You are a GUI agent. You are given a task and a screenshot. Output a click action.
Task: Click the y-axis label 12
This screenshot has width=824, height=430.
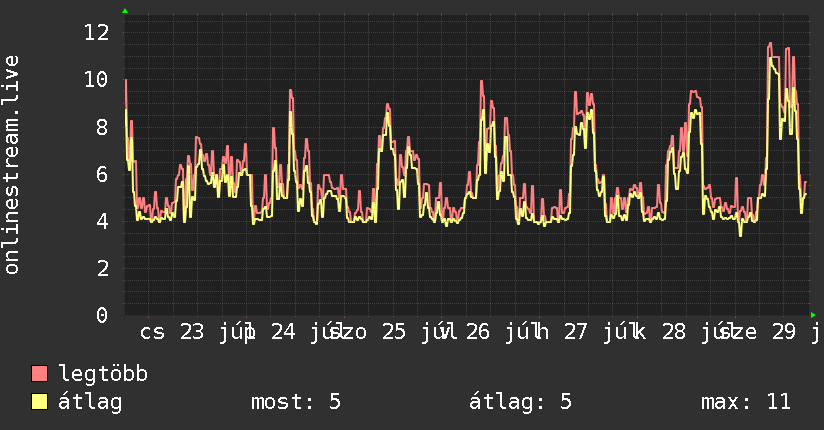point(97,33)
